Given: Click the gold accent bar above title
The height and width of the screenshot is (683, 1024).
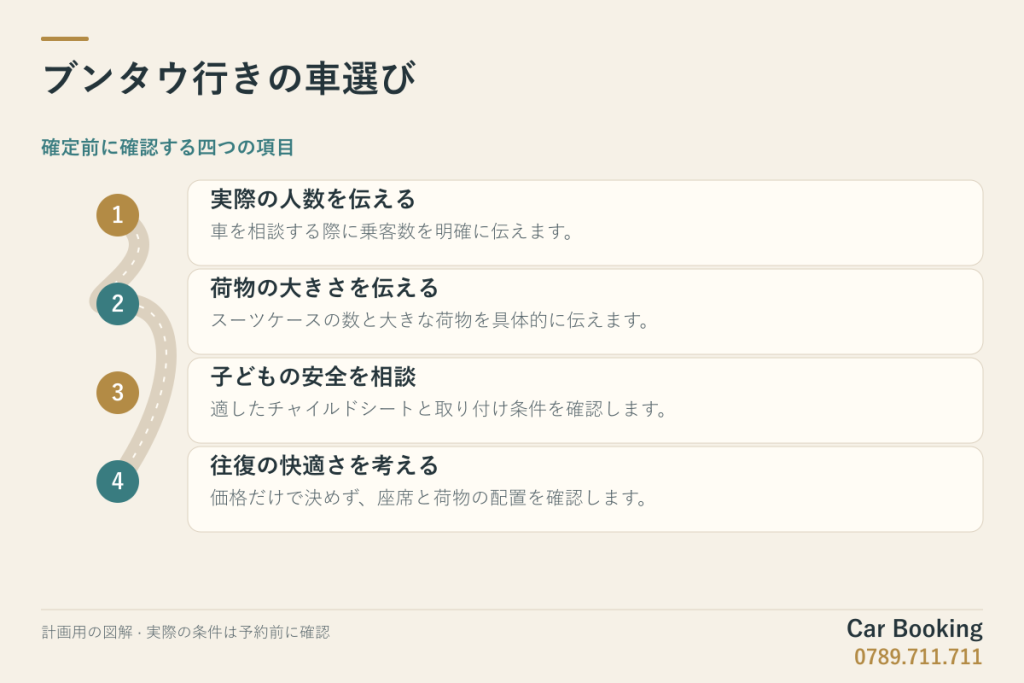Looking at the screenshot, I should click(65, 39).
